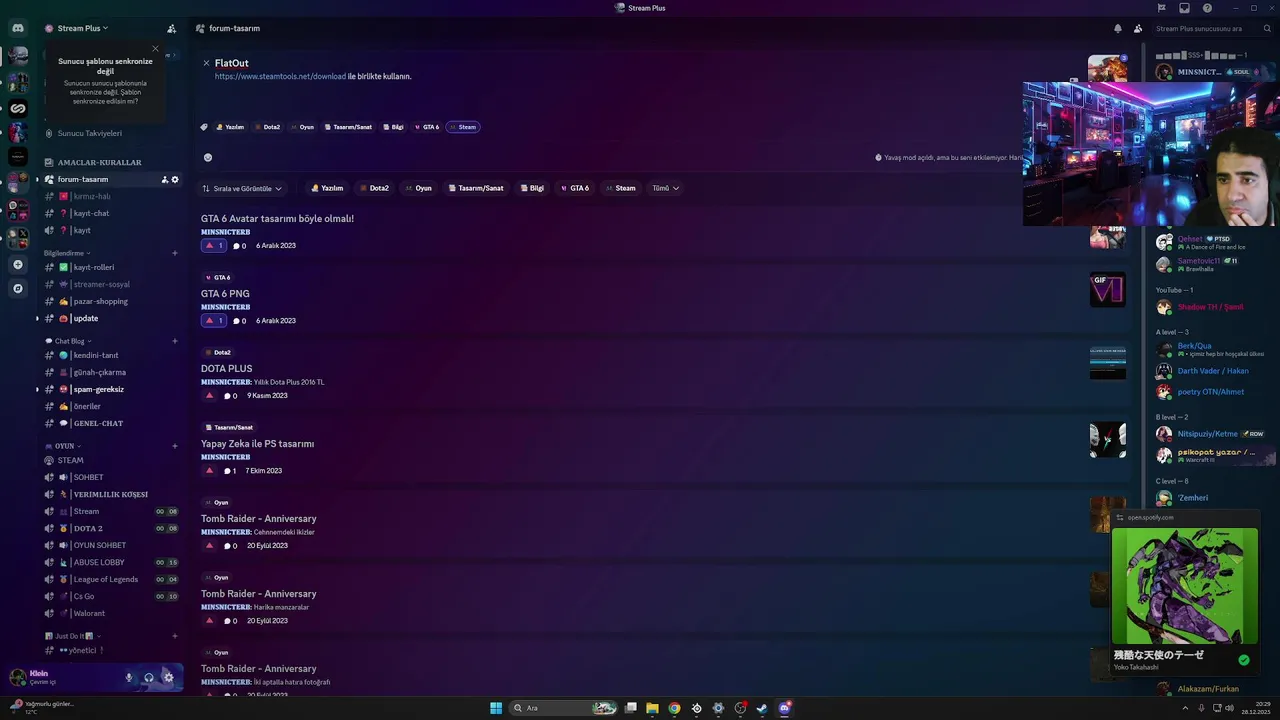Filter forum by GTA 6 tag

tap(575, 188)
